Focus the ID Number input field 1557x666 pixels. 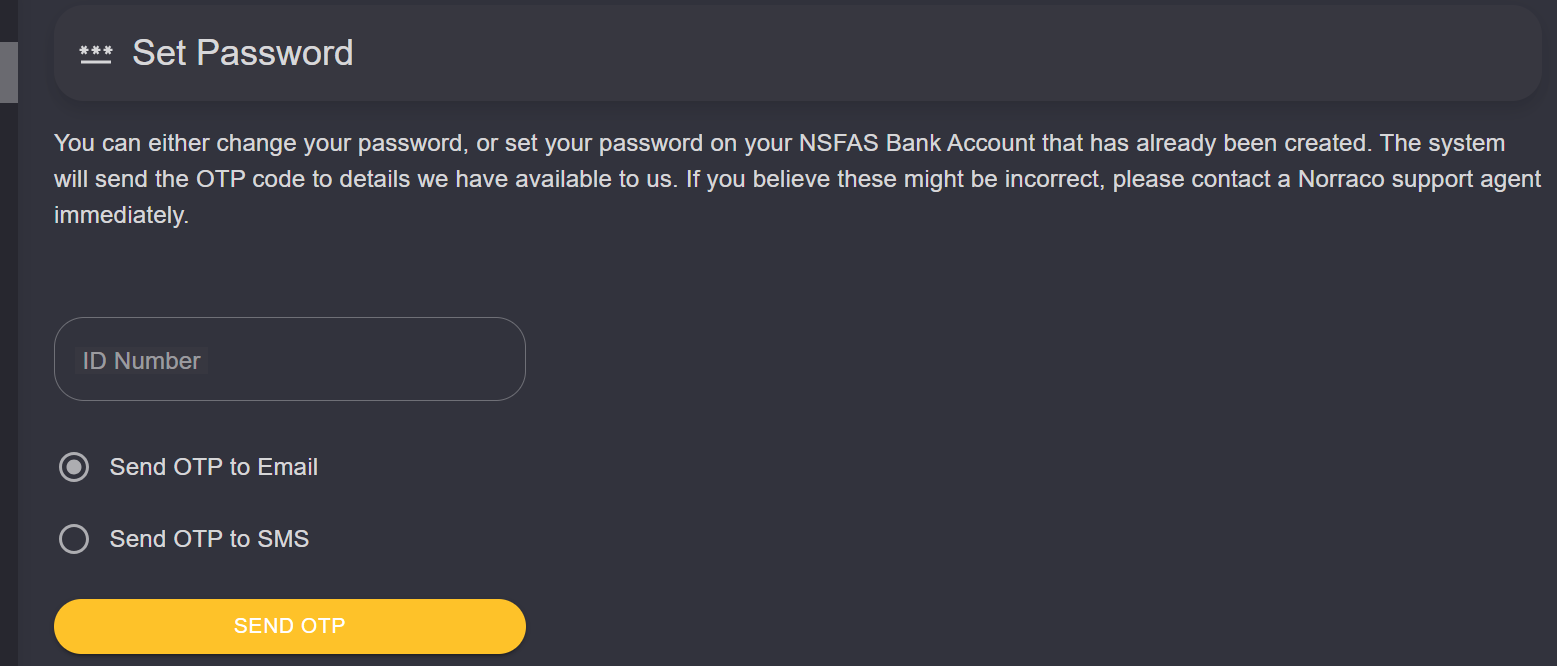[x=290, y=359]
